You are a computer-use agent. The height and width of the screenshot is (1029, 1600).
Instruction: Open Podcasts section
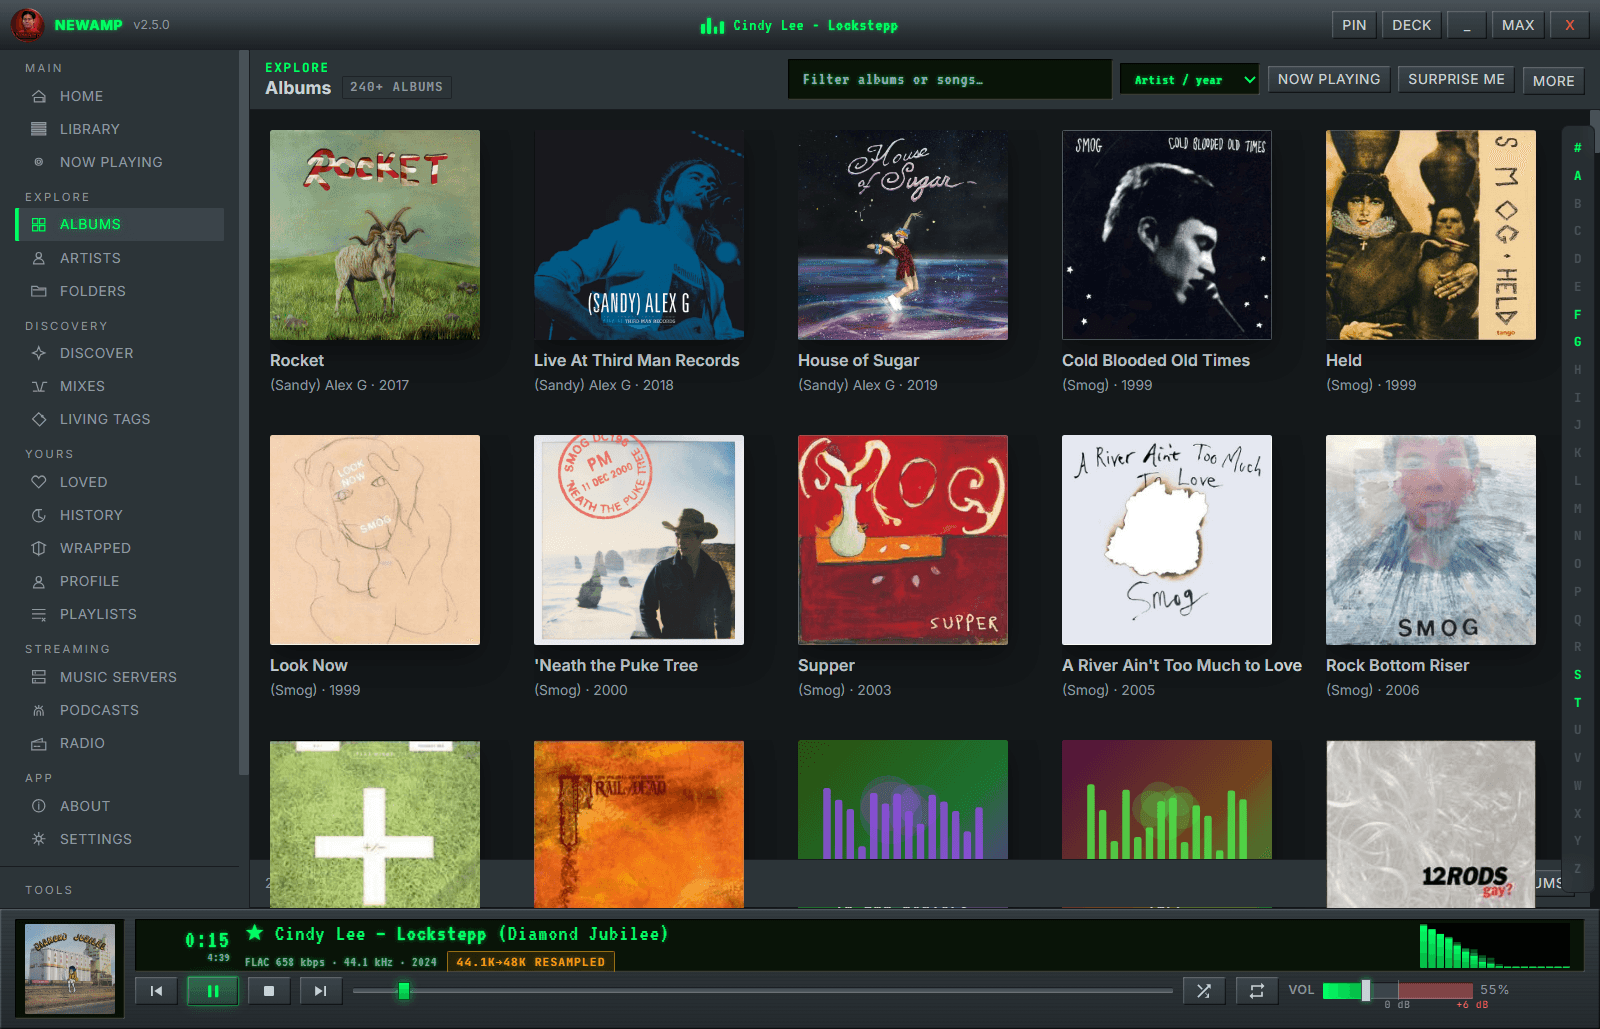coord(119,710)
